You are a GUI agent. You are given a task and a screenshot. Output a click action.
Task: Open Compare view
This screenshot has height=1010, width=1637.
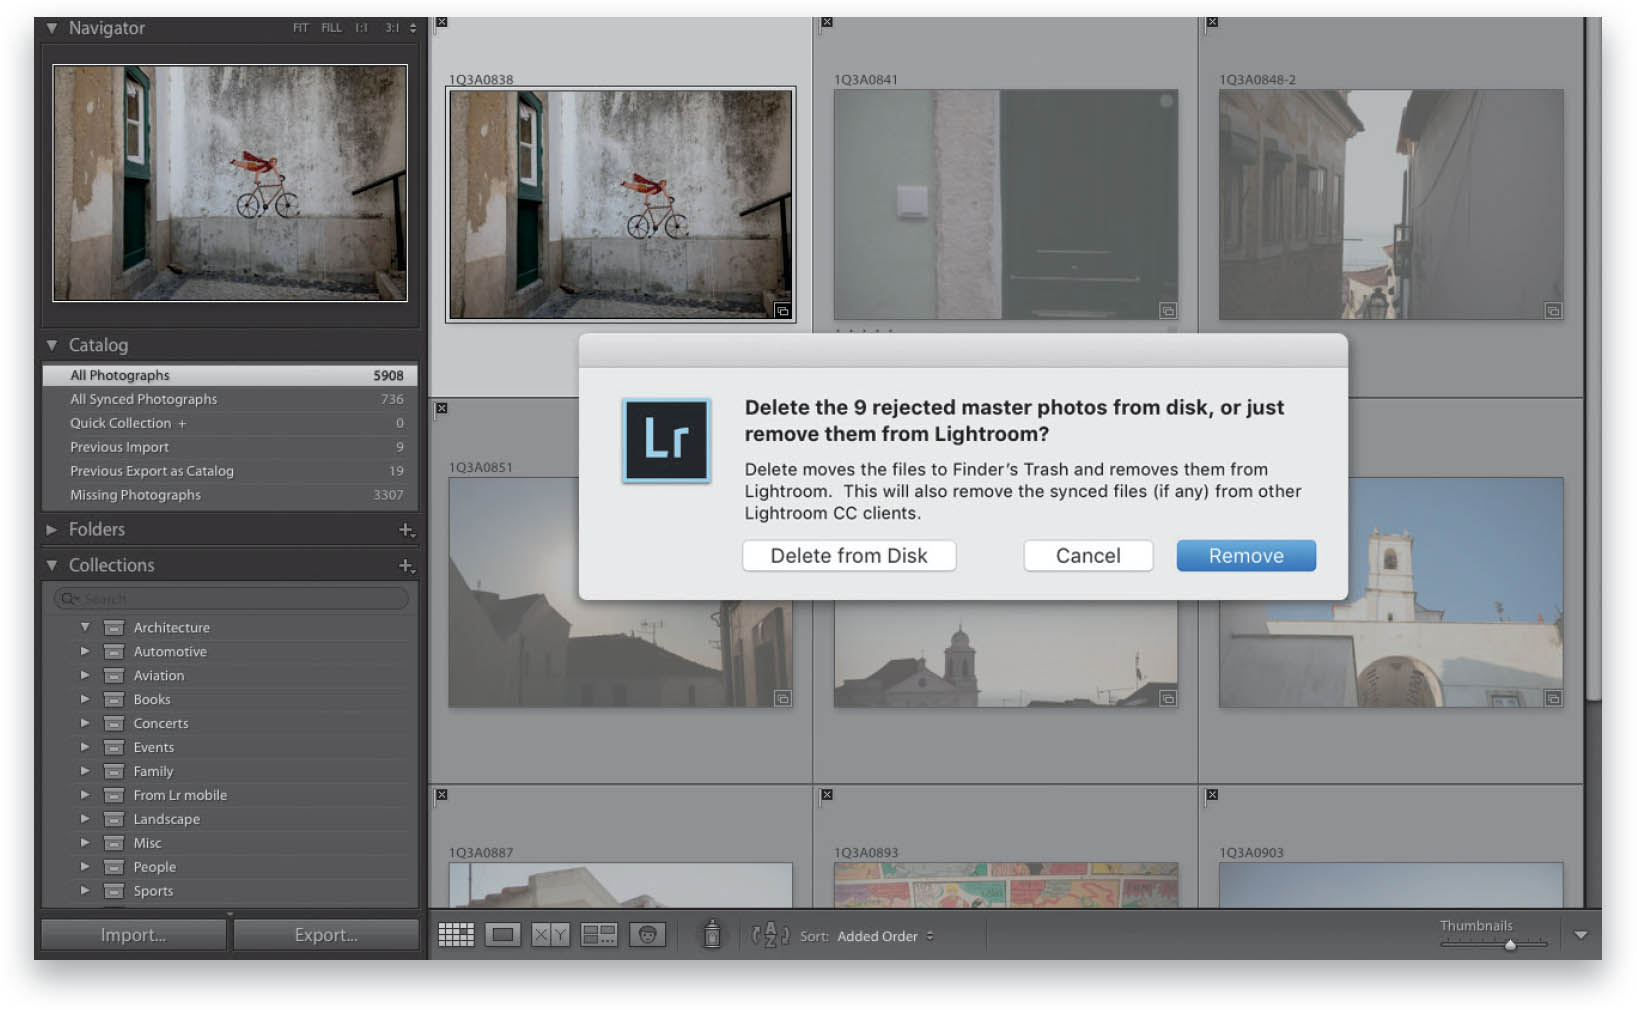(x=549, y=934)
